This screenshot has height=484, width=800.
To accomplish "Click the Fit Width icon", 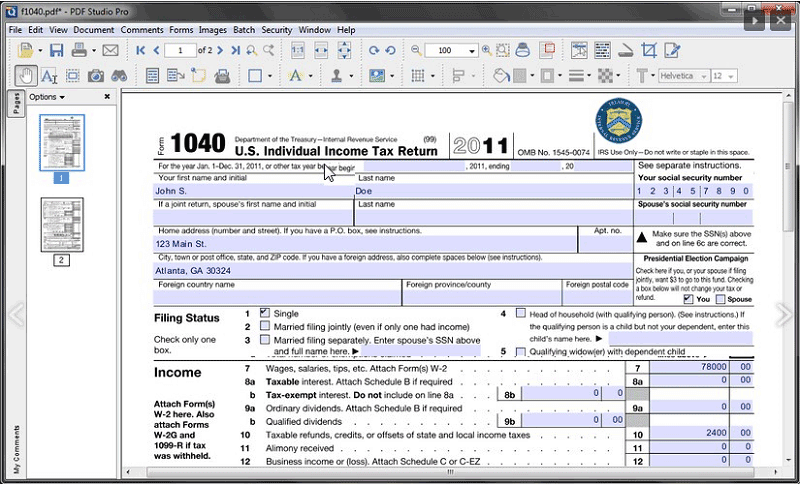I will pyautogui.click(x=321, y=50).
